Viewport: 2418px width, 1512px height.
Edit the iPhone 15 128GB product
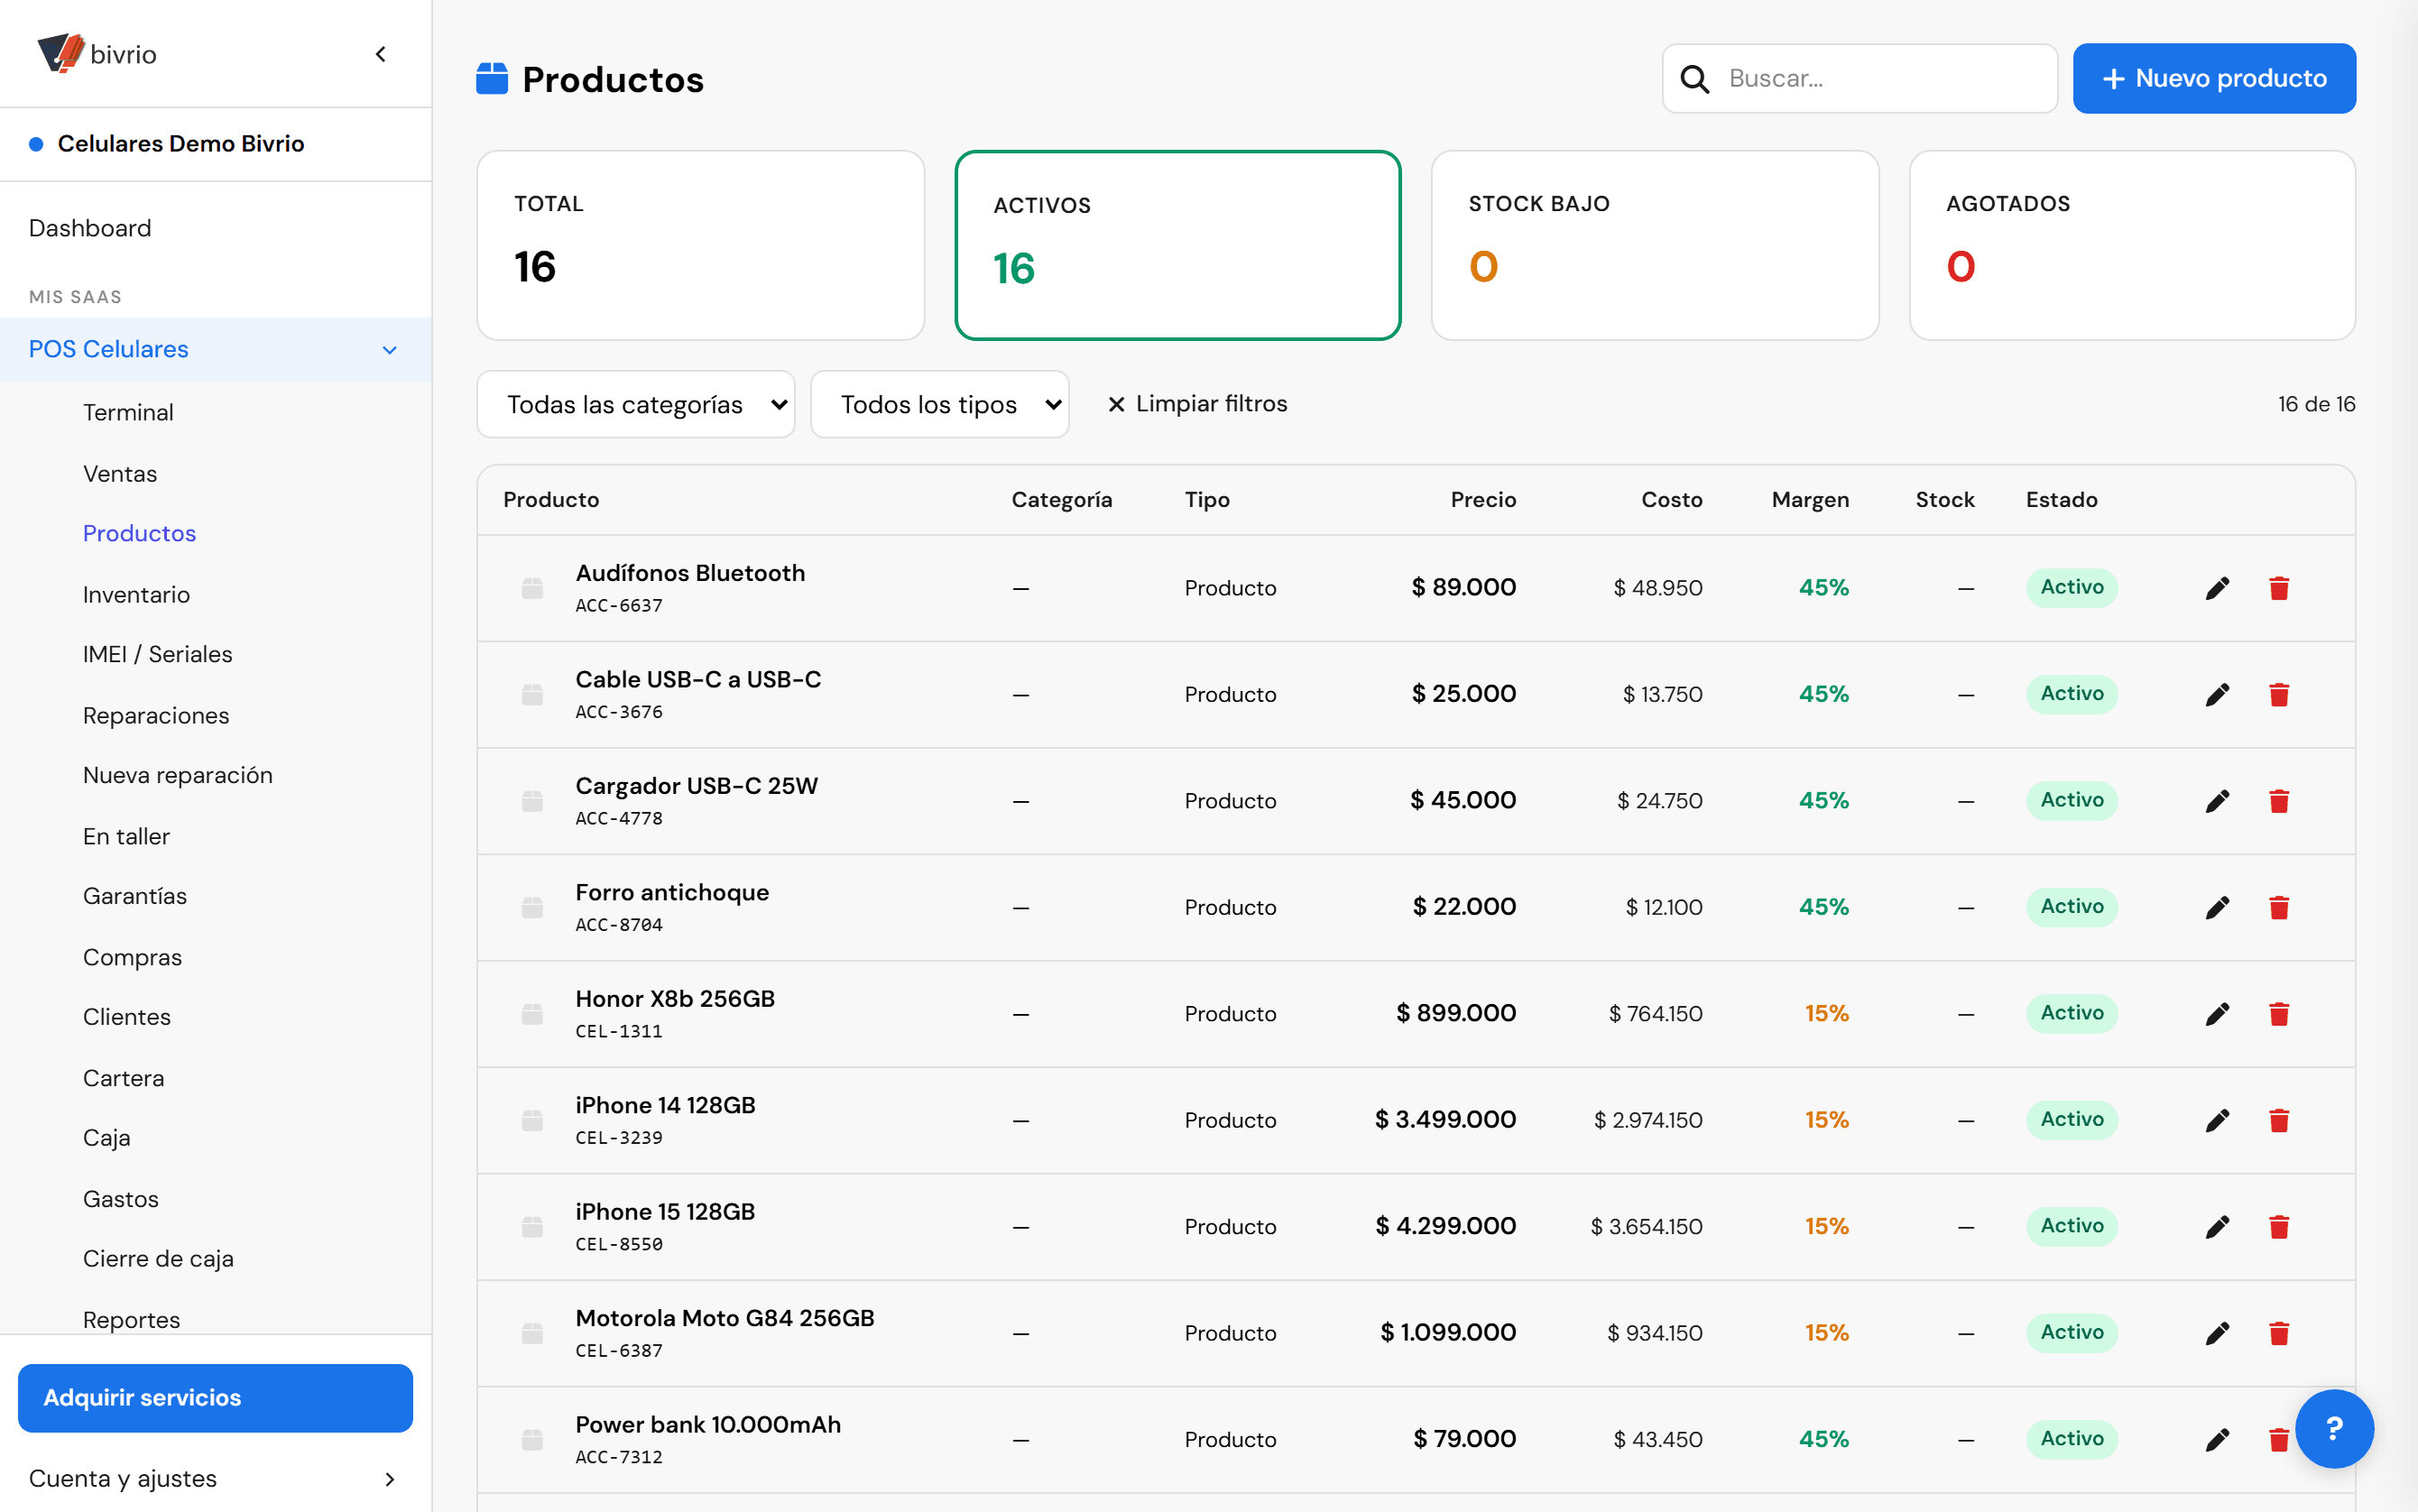pyautogui.click(x=2217, y=1227)
